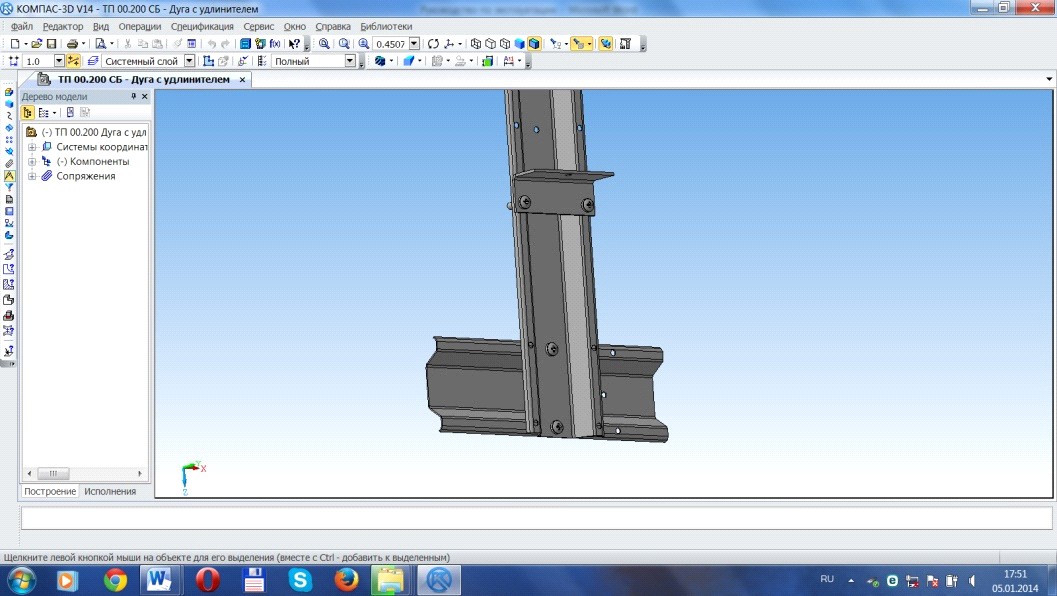Expand the Сопряжения tree node
Screen dimensions: 1057x596
click(32, 176)
